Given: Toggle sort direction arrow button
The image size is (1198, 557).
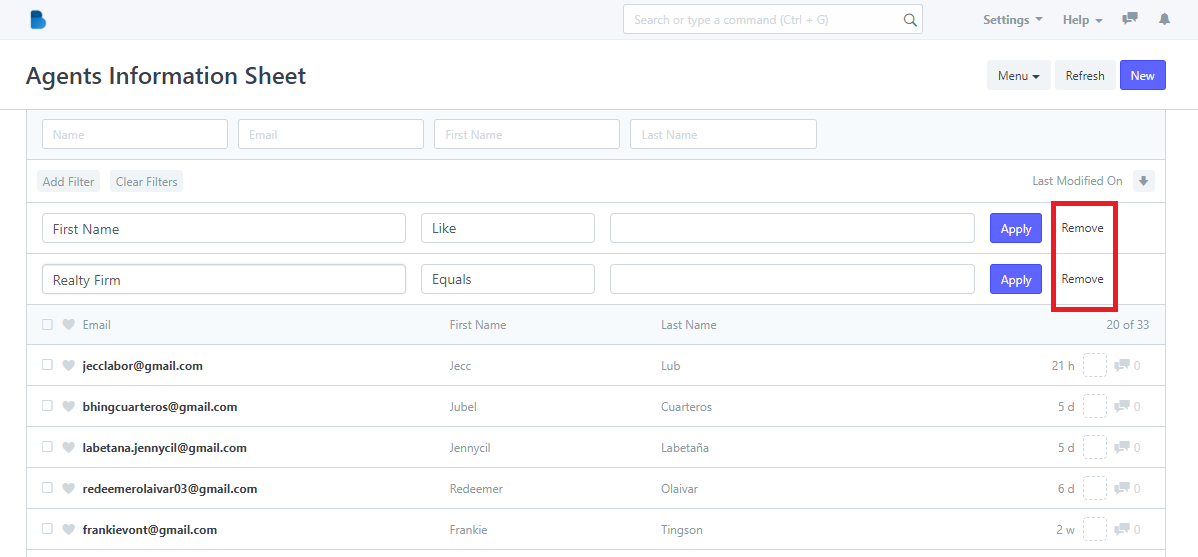Looking at the screenshot, I should (x=1144, y=181).
